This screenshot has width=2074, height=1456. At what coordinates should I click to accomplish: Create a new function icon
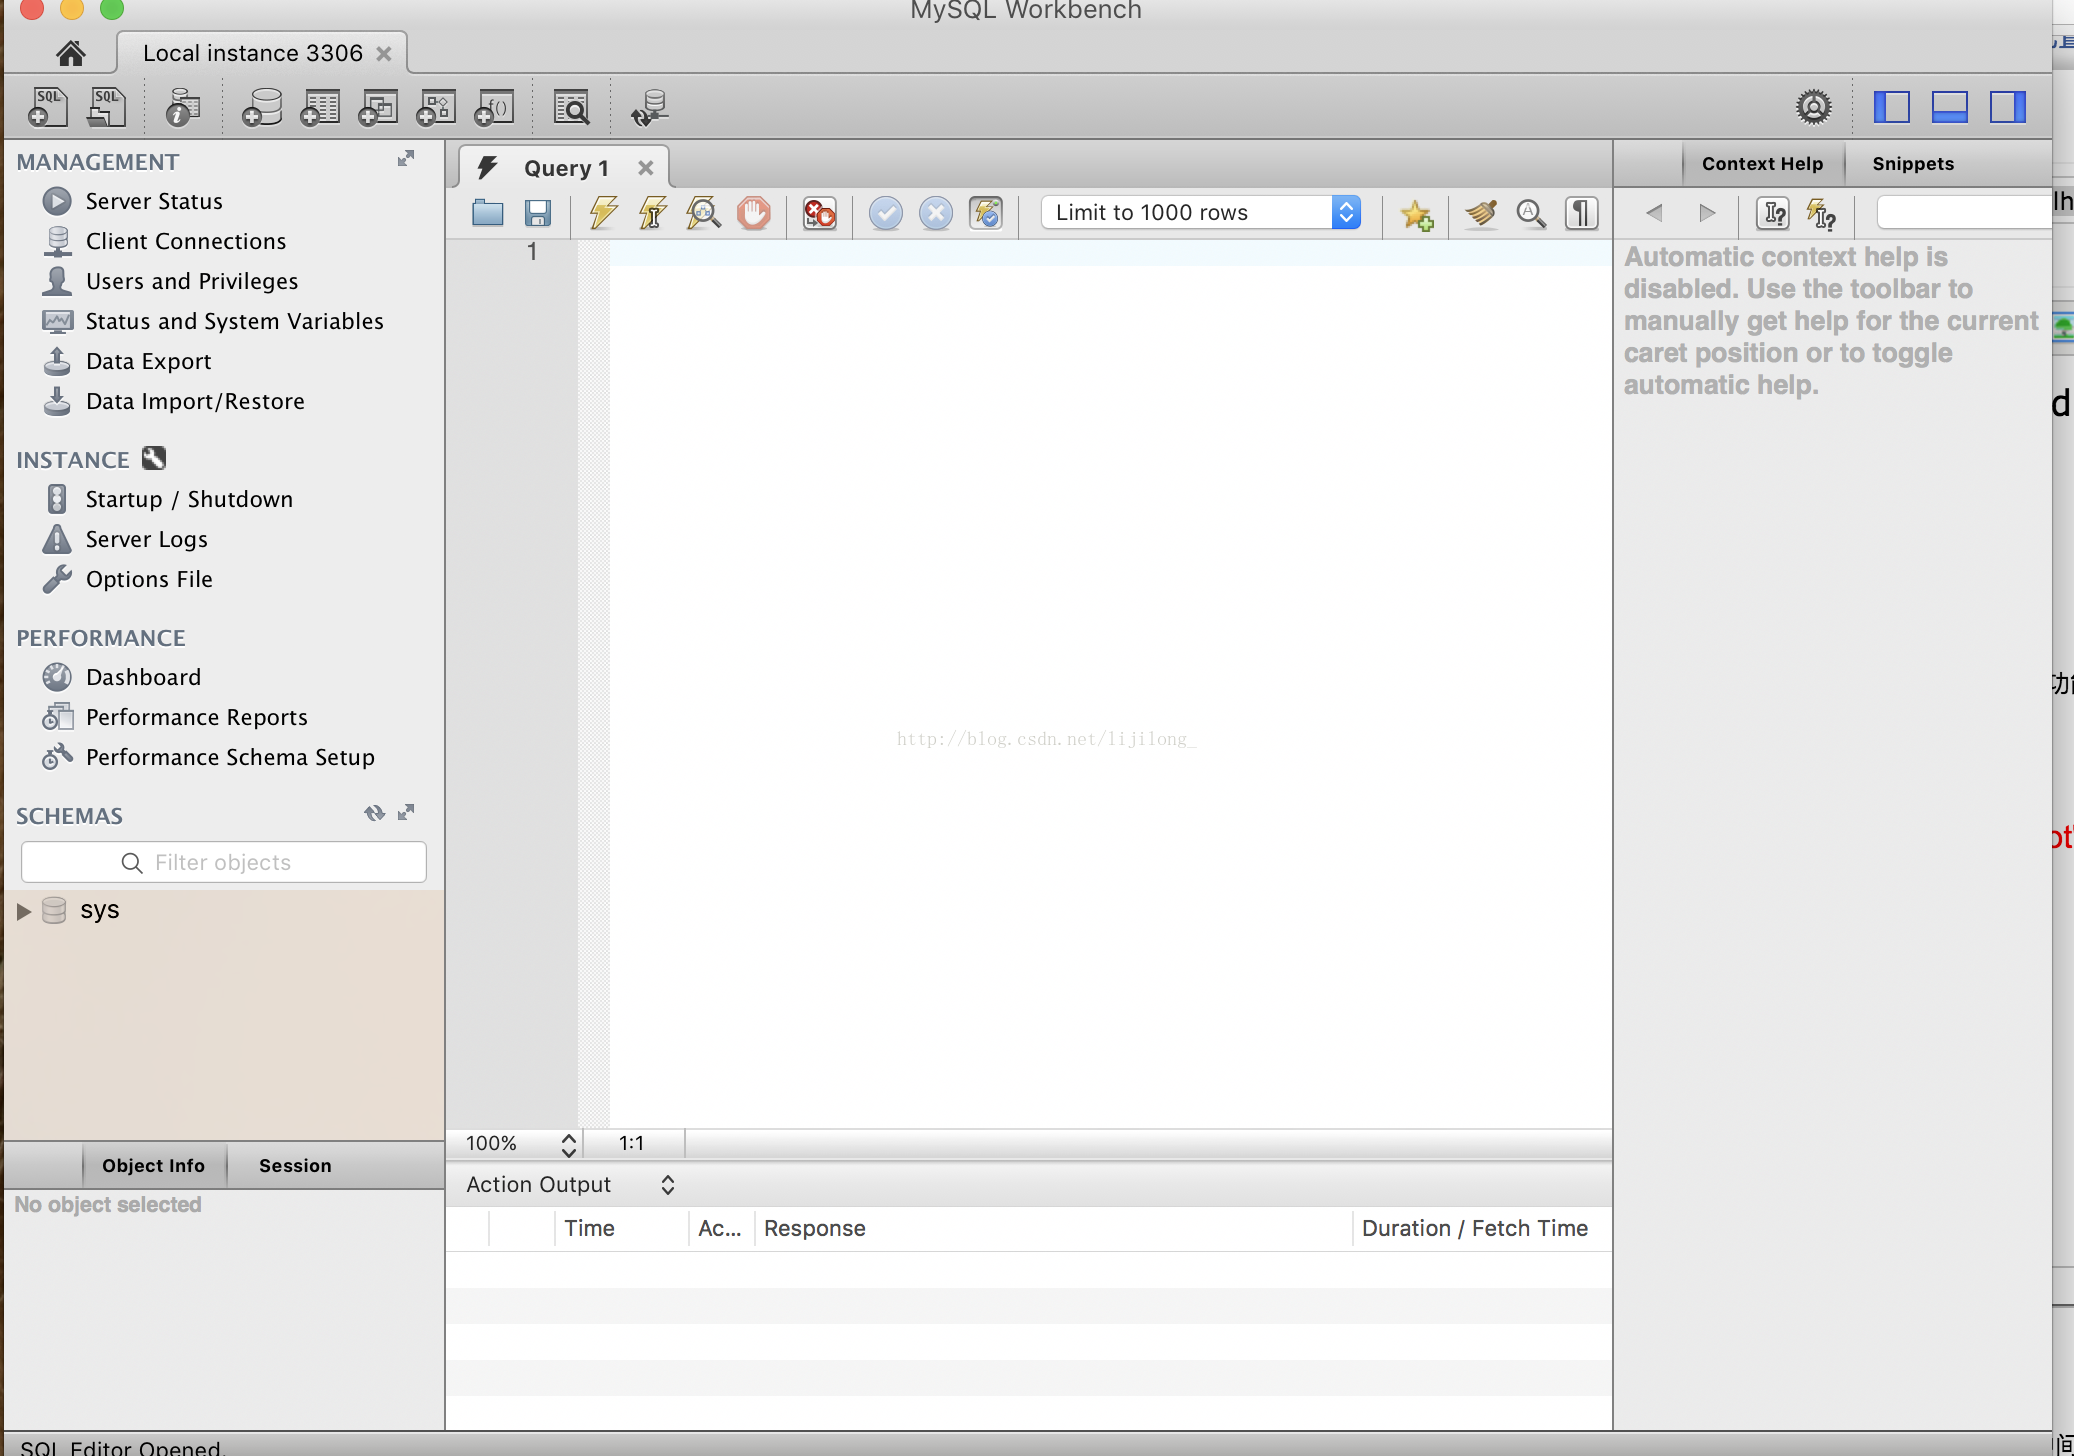494,107
